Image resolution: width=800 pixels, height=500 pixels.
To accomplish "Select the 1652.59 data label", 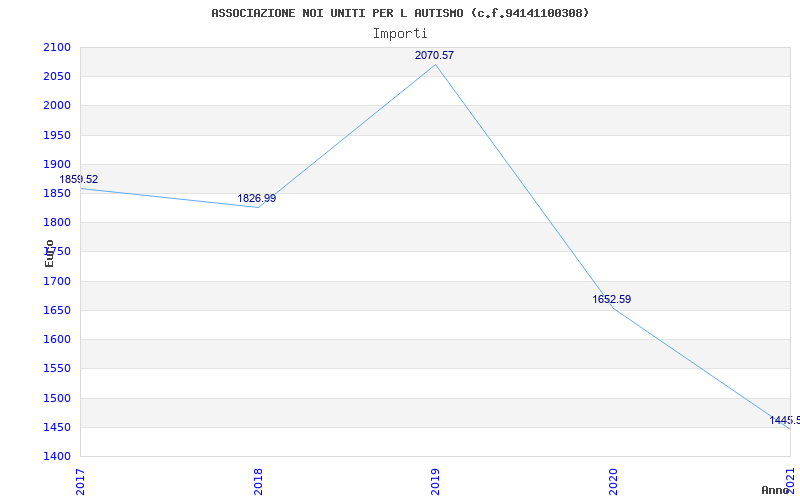I will click(612, 299).
